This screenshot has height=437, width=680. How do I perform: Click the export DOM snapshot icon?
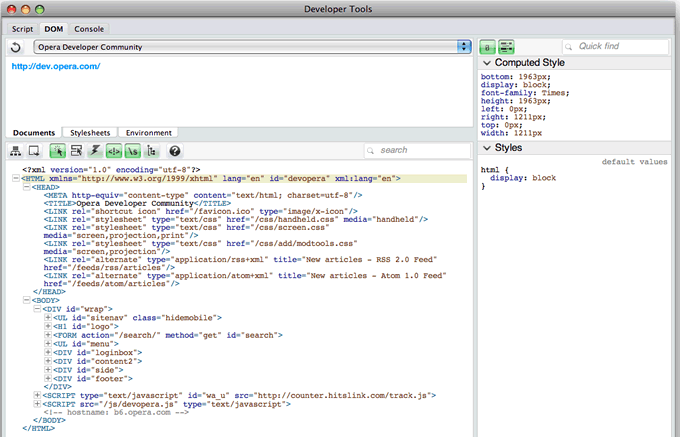point(34,151)
